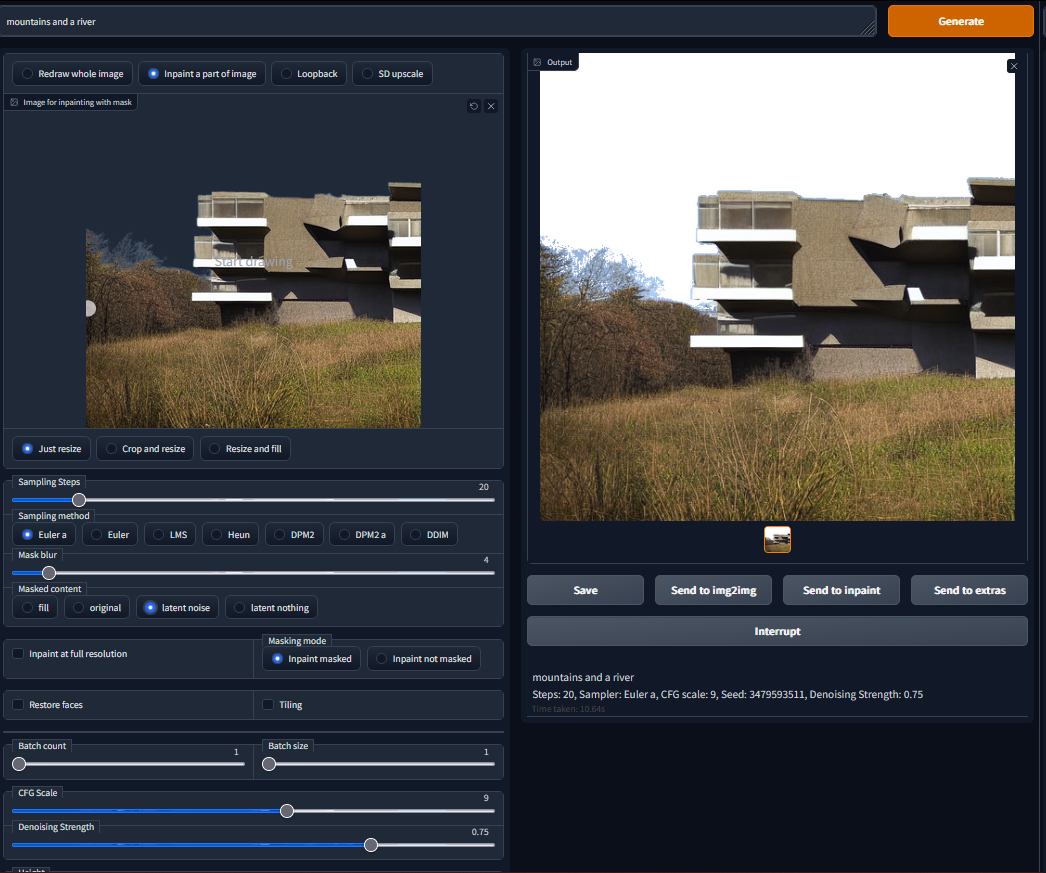Choose Crop and resize option
The width and height of the screenshot is (1046, 873).
coord(144,448)
